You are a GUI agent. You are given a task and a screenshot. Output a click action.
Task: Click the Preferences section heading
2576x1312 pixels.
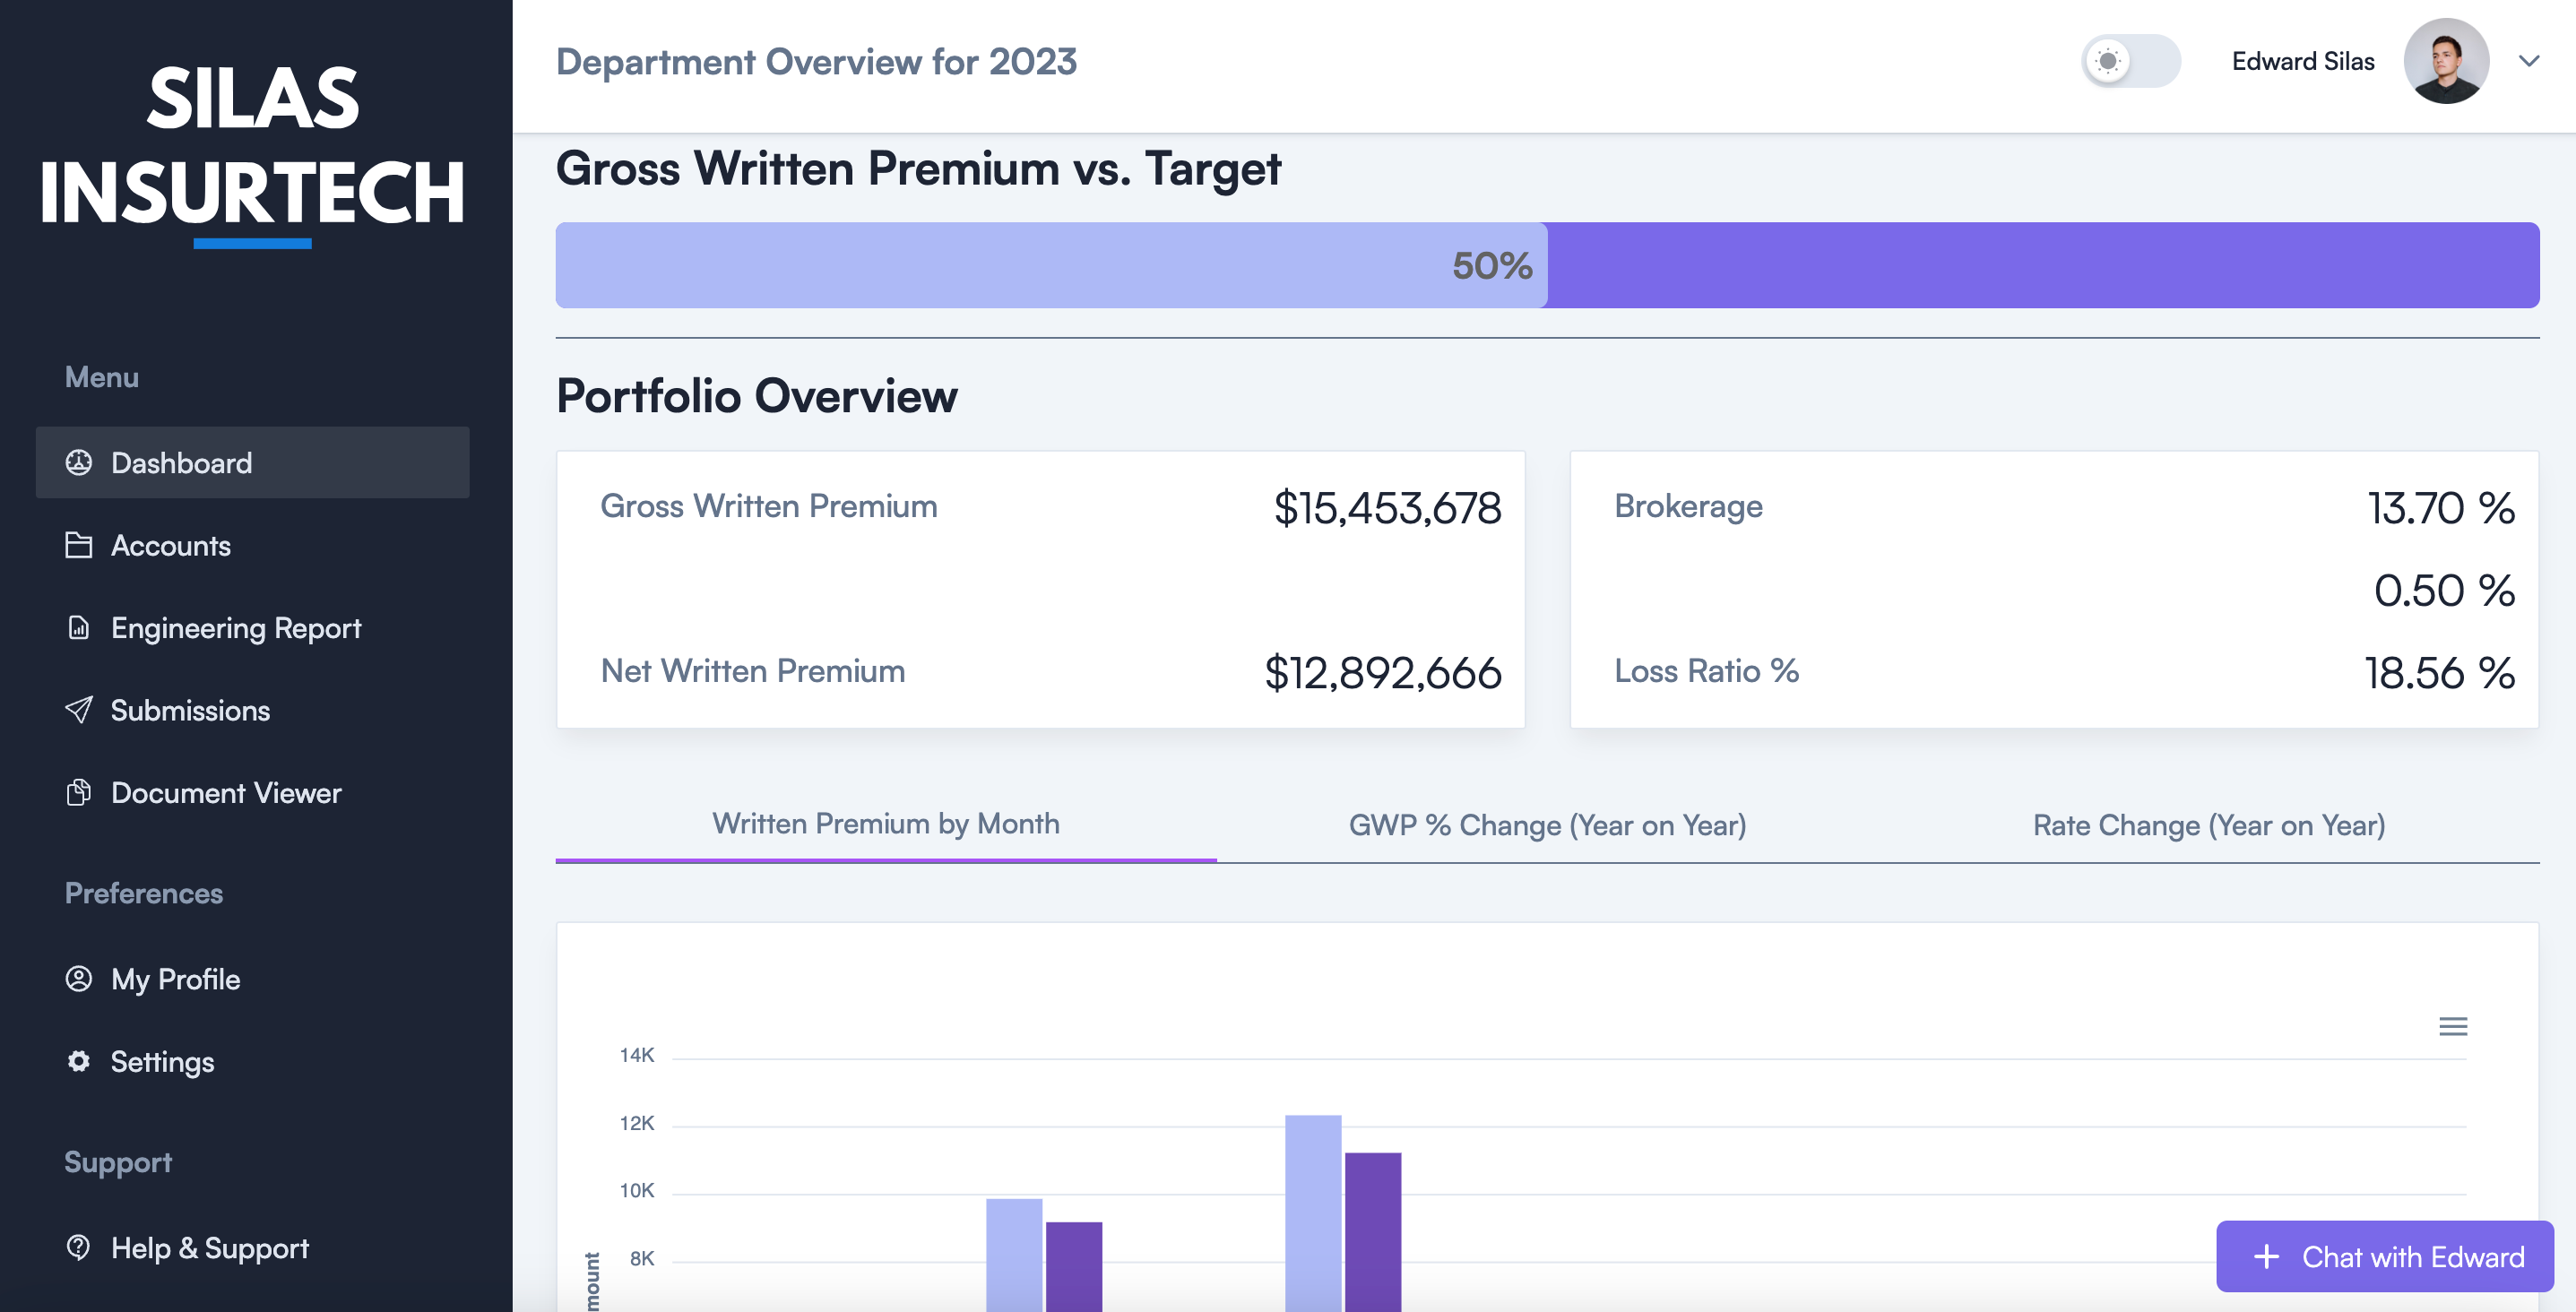144,893
